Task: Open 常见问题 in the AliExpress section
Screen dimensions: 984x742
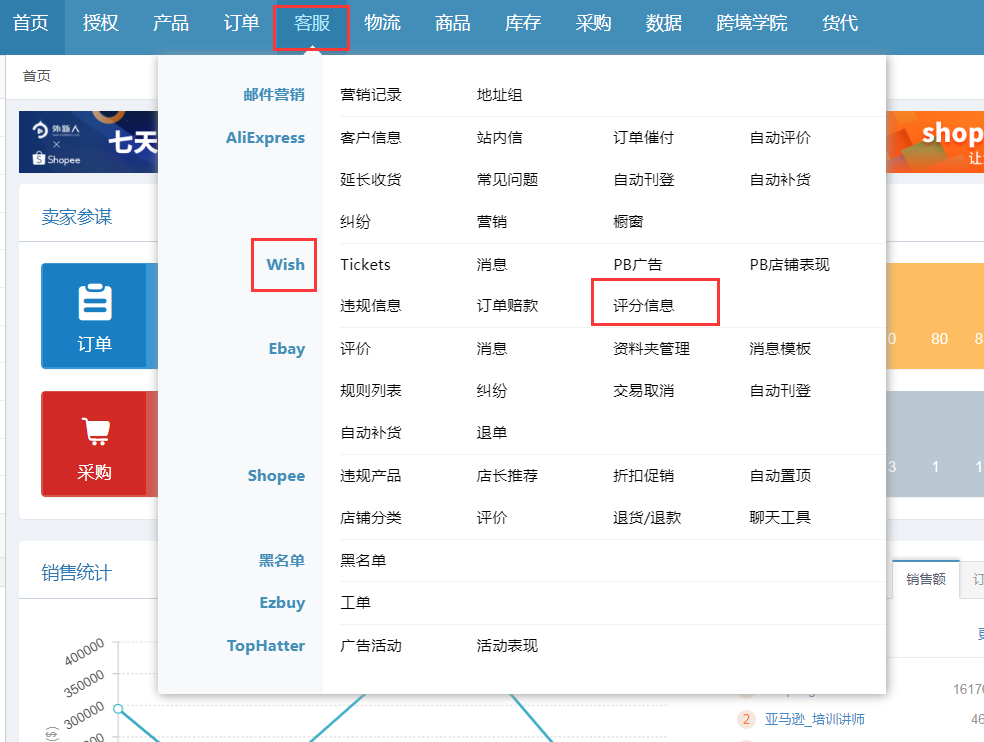Action: point(507,180)
